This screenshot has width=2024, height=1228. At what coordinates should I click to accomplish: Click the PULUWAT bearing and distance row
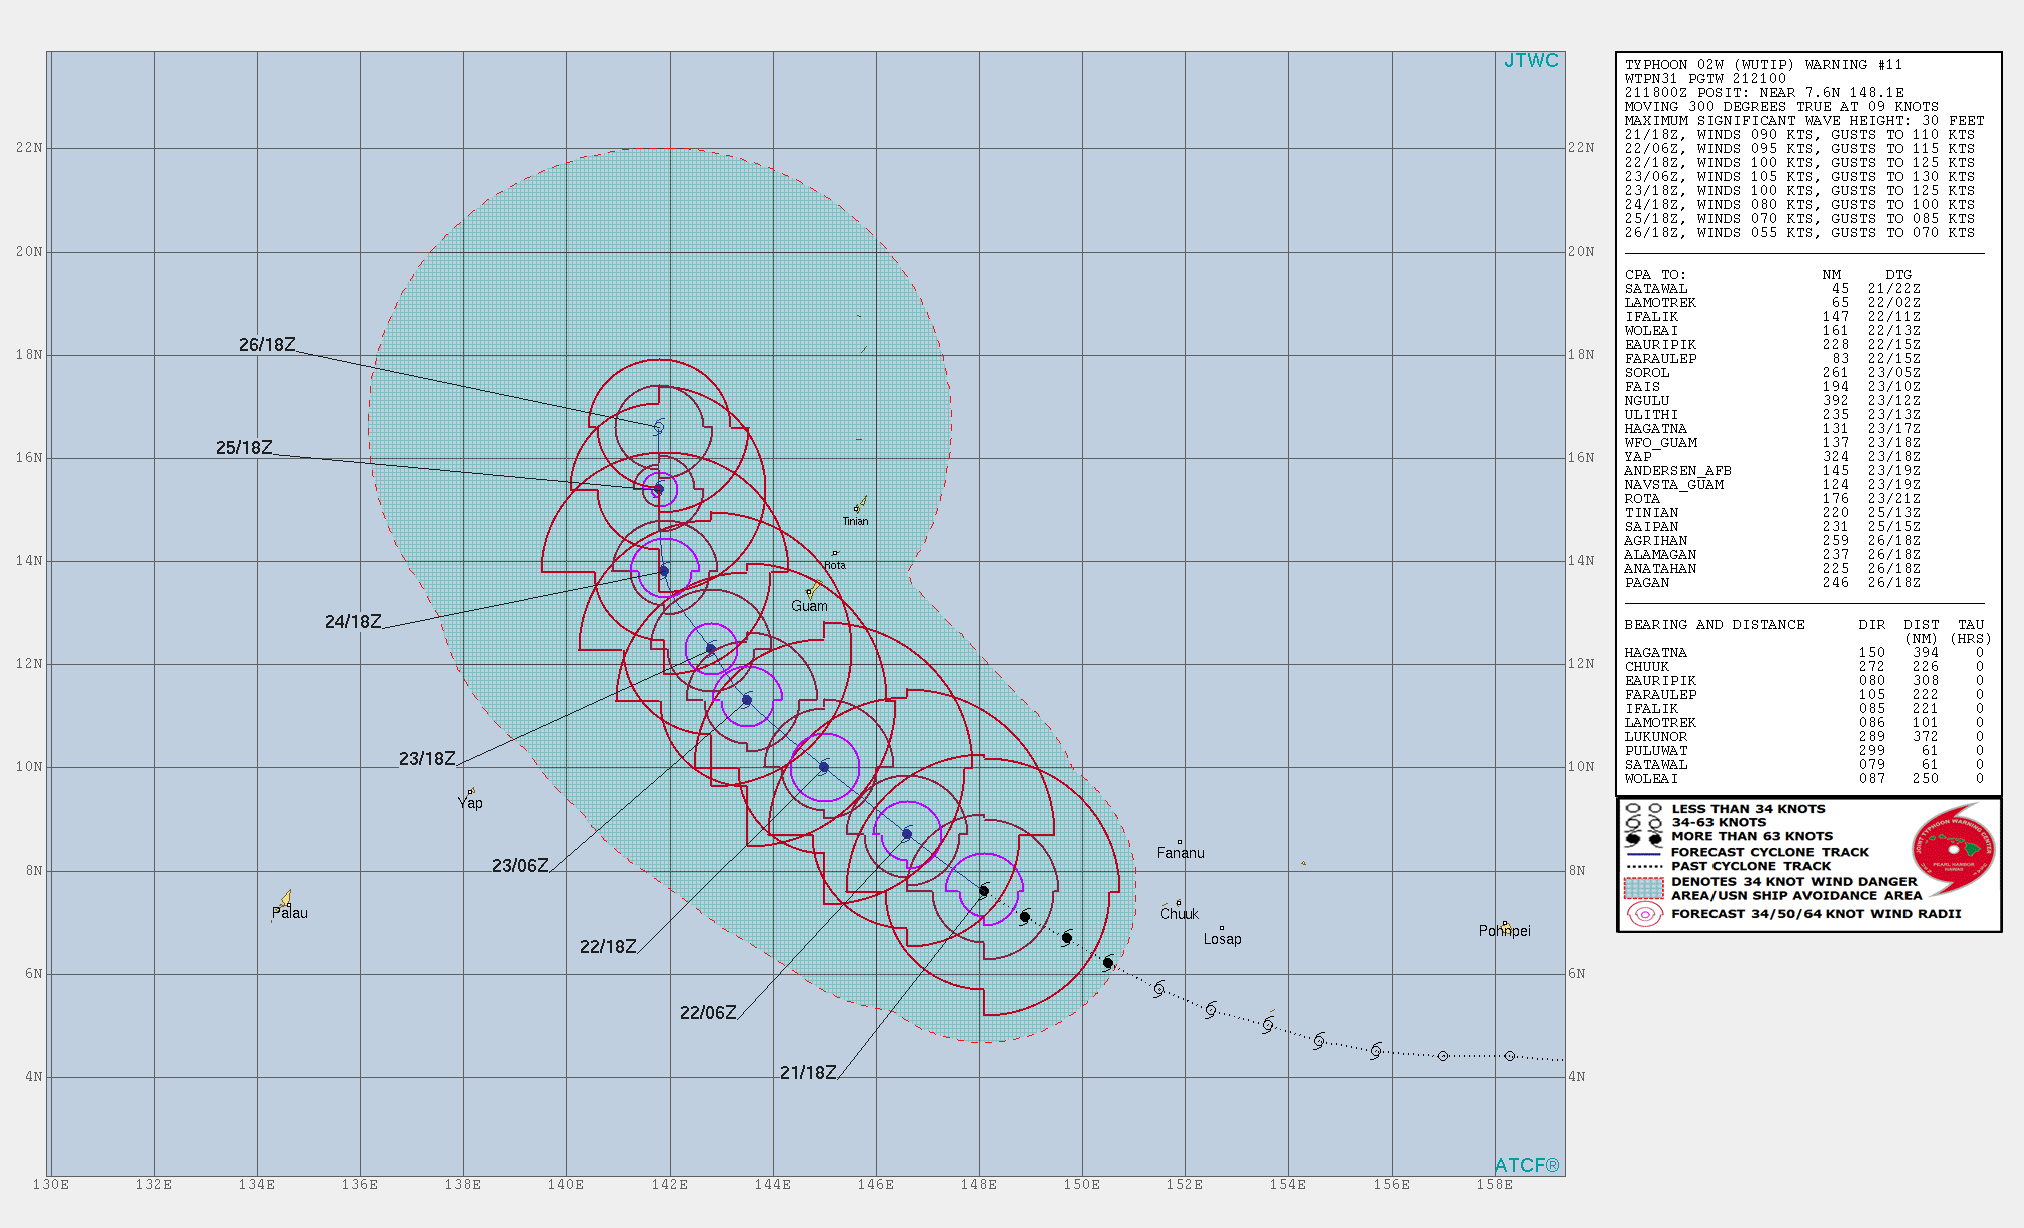pos(1804,751)
